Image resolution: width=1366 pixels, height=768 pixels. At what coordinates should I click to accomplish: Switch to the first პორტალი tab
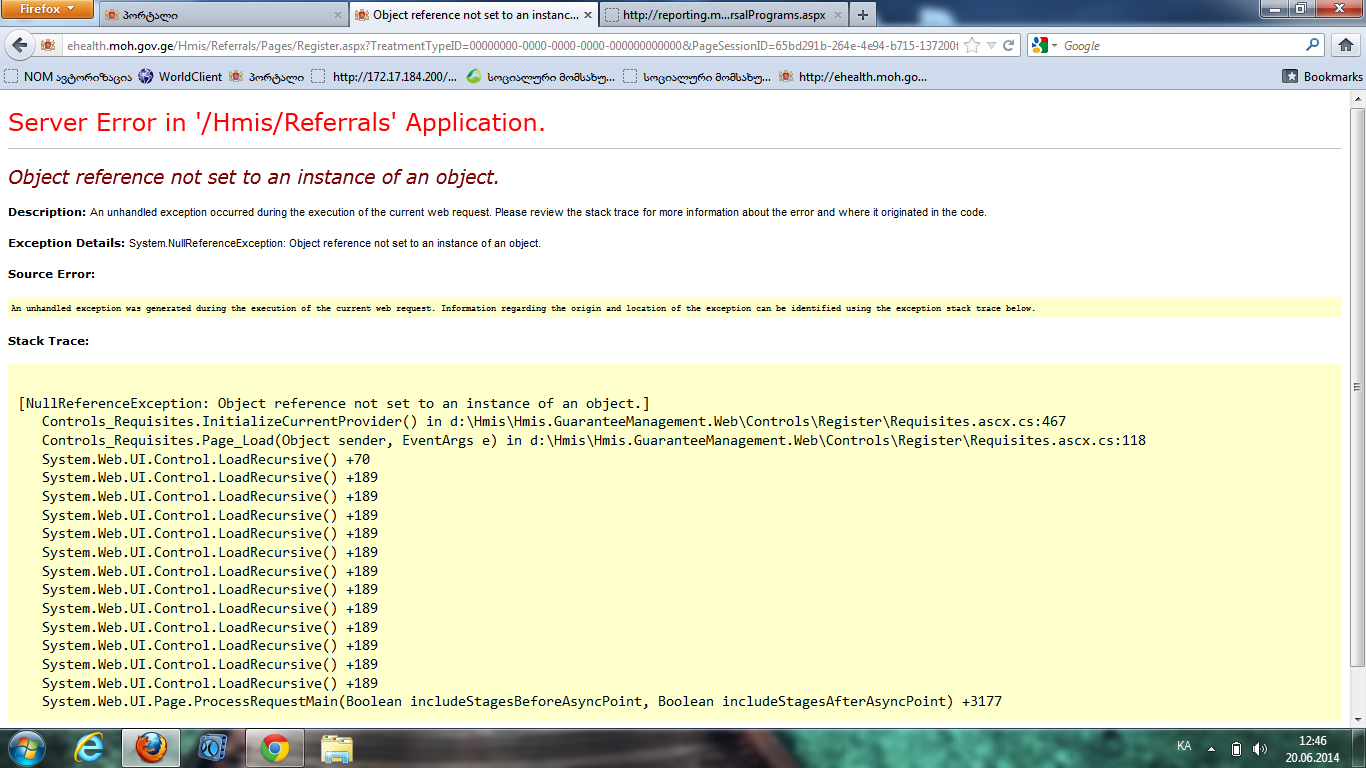point(220,15)
